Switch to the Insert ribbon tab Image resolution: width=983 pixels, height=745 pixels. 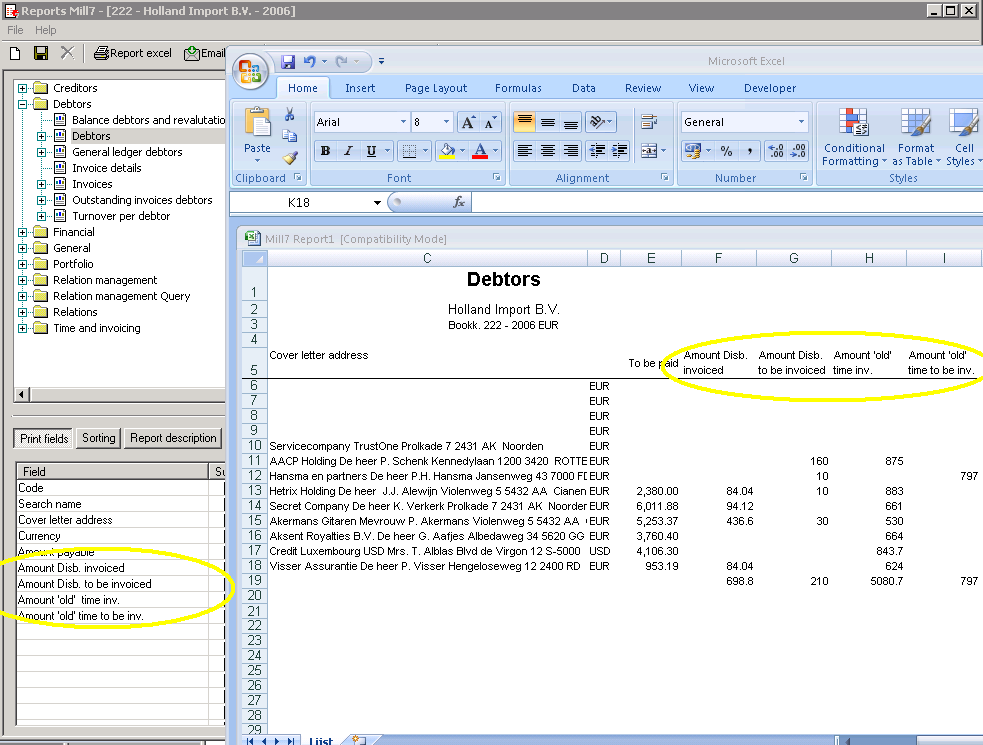click(x=360, y=88)
